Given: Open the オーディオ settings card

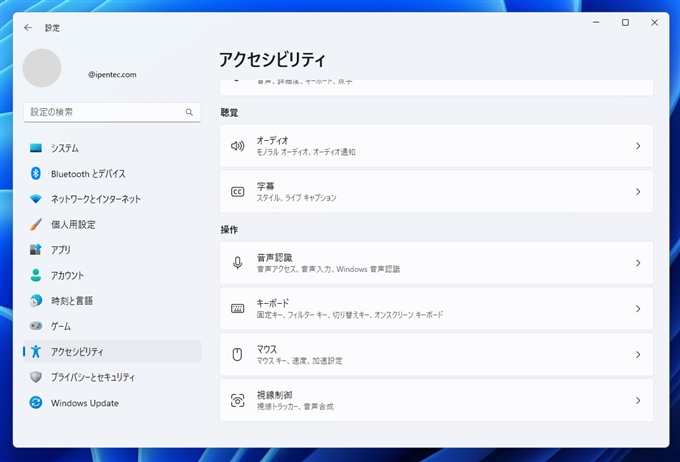Looking at the screenshot, I should click(436, 146).
